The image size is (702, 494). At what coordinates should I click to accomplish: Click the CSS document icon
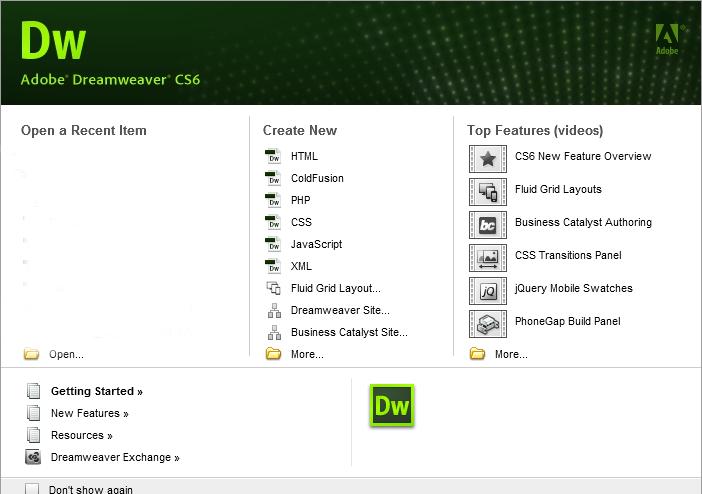tap(273, 222)
